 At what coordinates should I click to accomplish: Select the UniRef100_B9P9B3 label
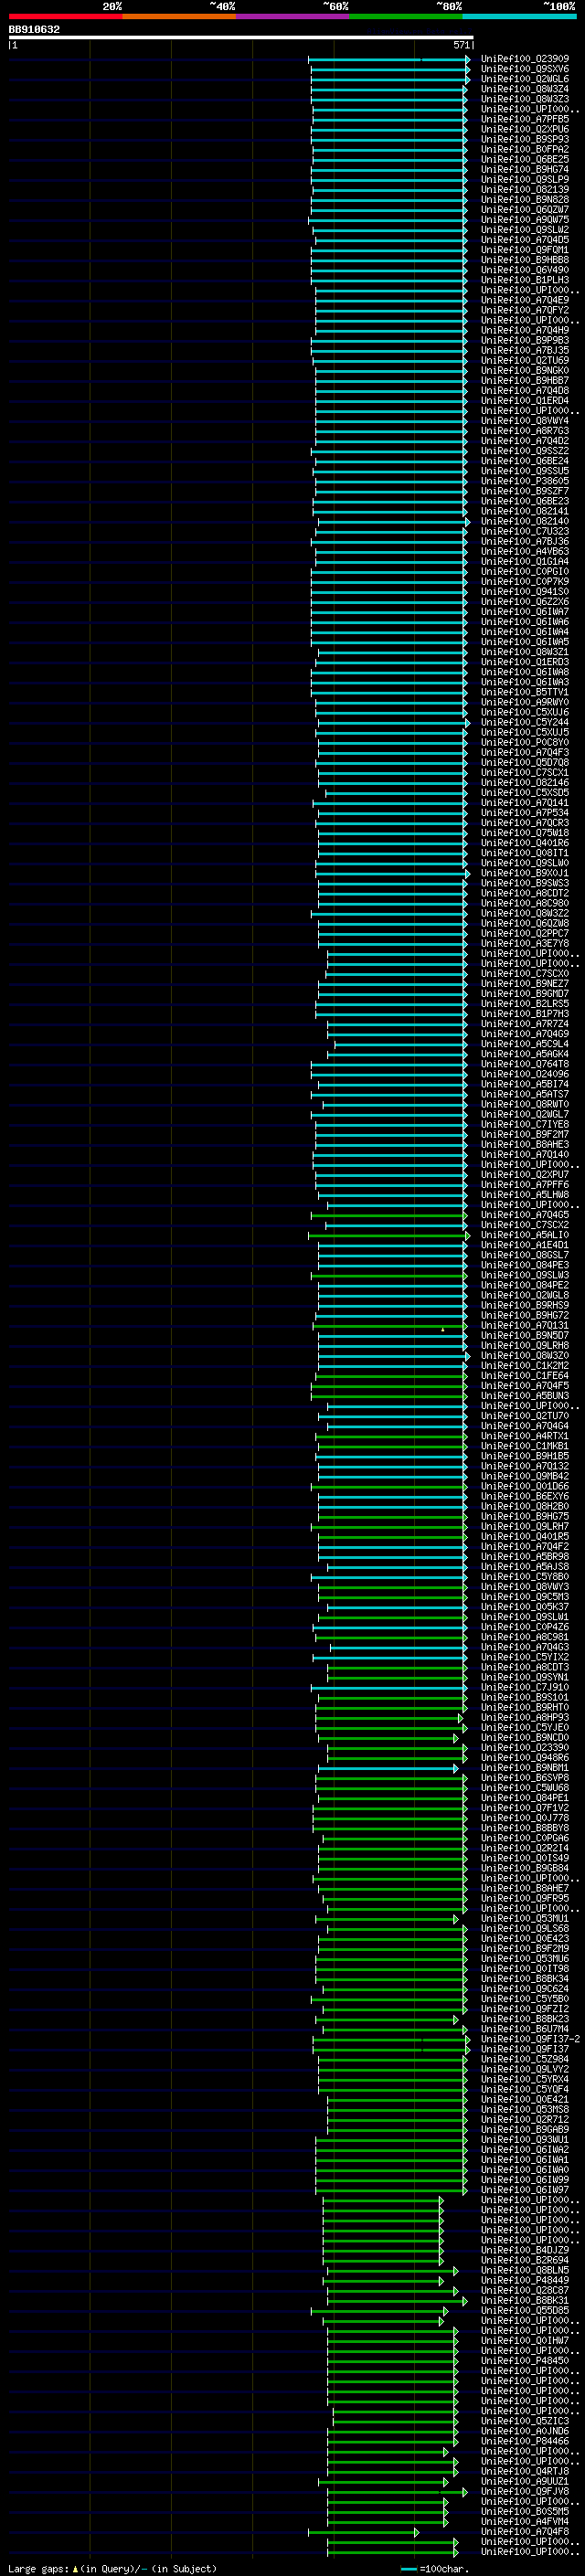(x=525, y=340)
